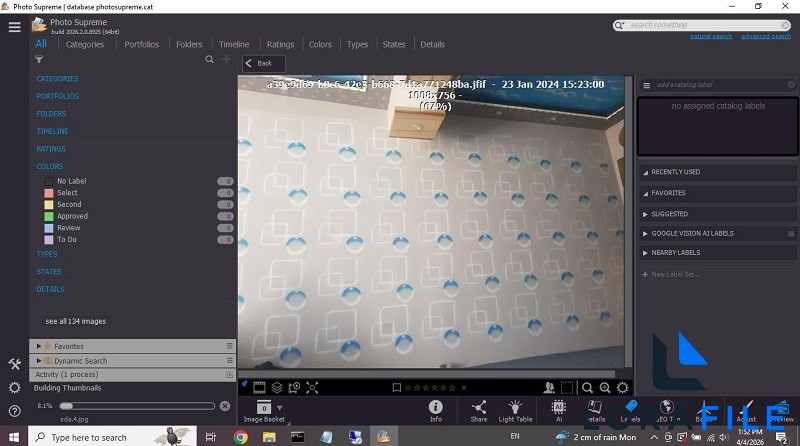Click the advanced search link
The image size is (800, 446).
click(766, 36)
